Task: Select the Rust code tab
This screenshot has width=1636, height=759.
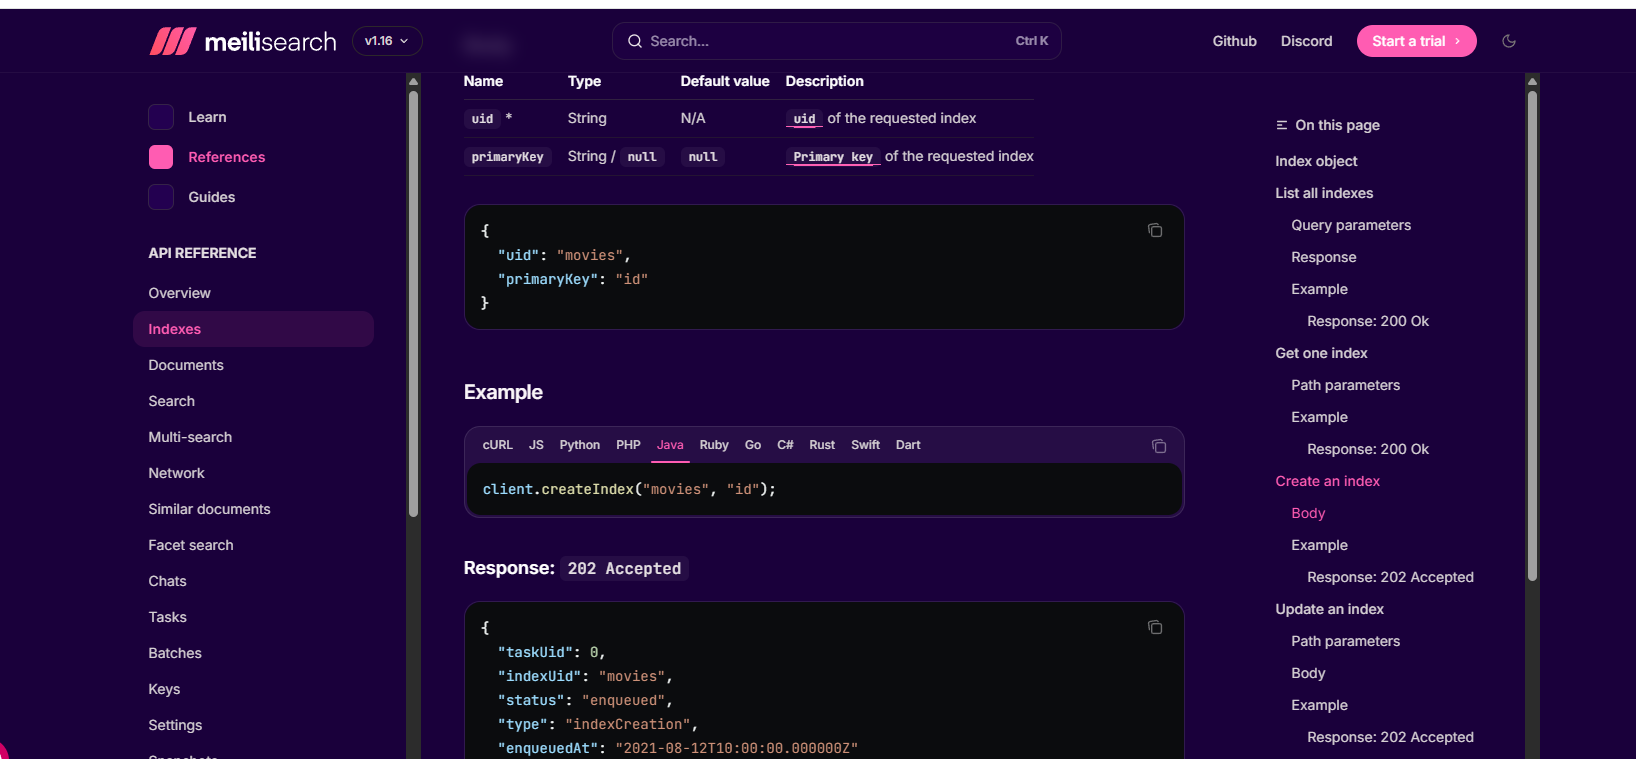Action: 822,445
